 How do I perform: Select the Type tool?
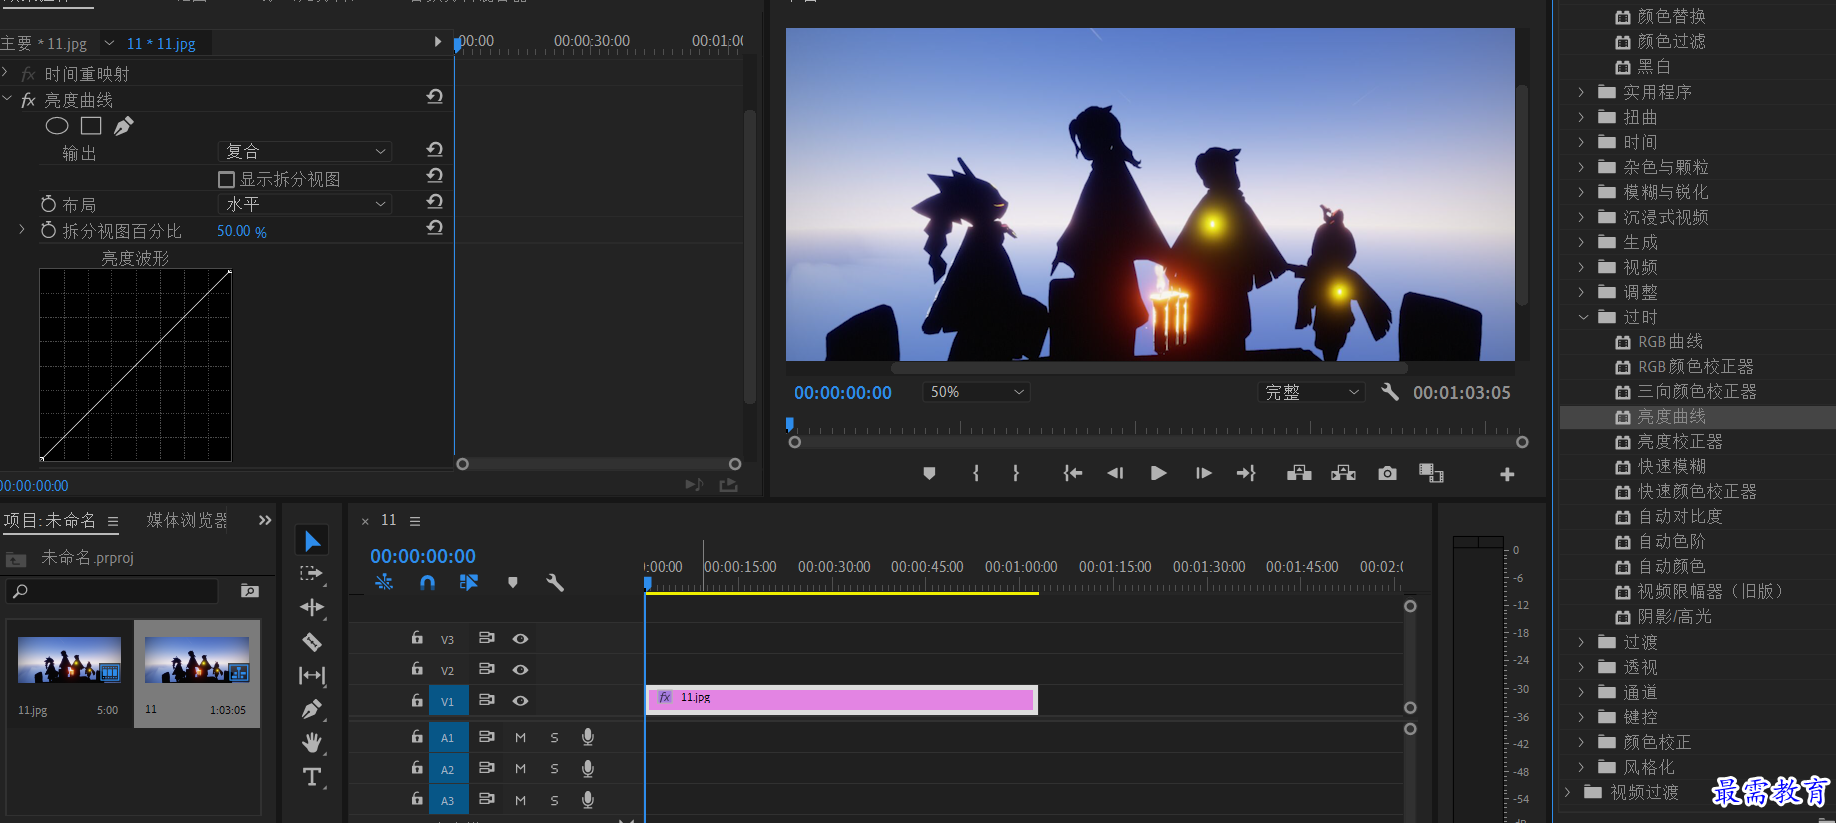pyautogui.click(x=312, y=777)
